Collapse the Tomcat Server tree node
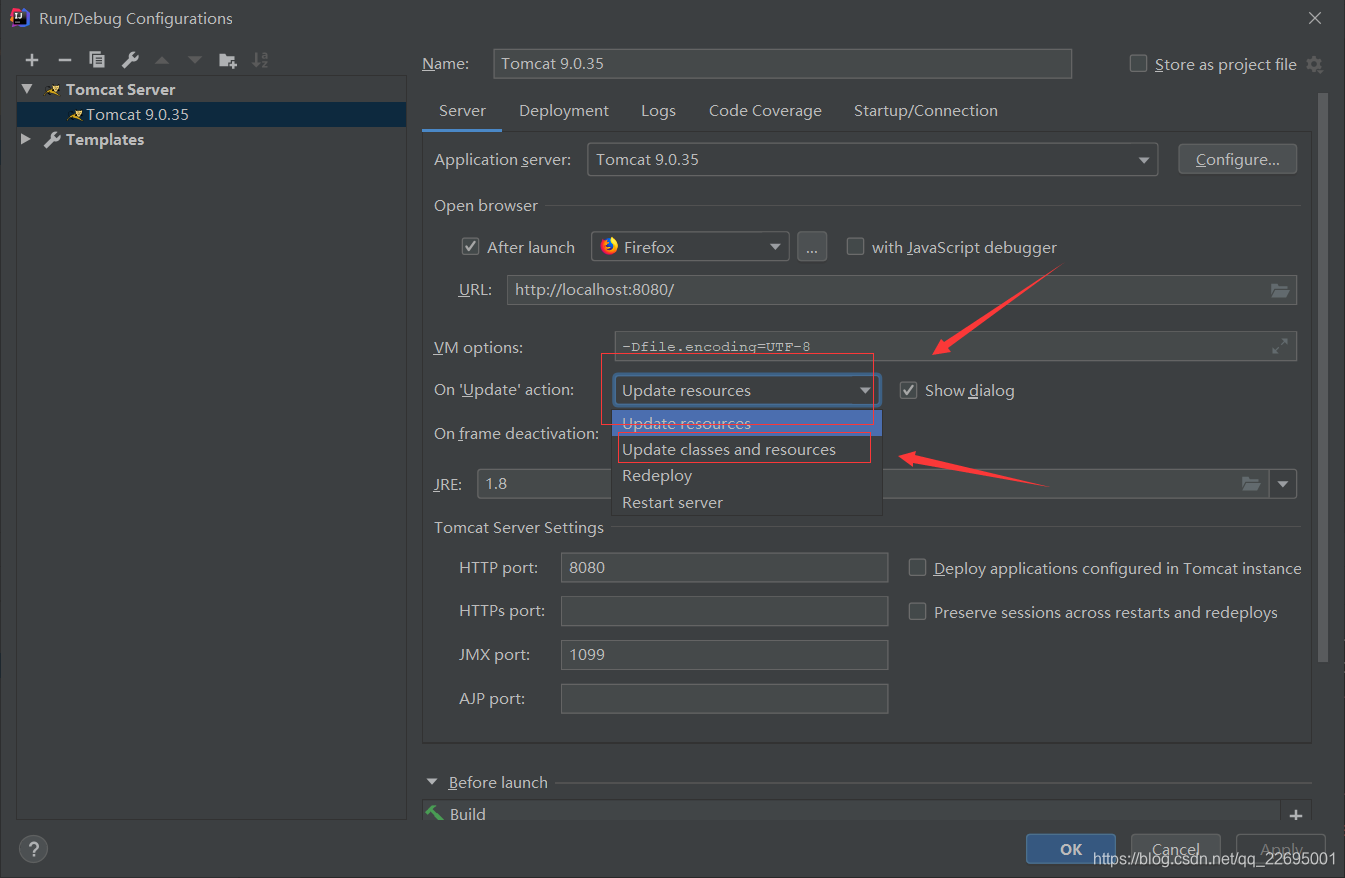 tap(27, 89)
